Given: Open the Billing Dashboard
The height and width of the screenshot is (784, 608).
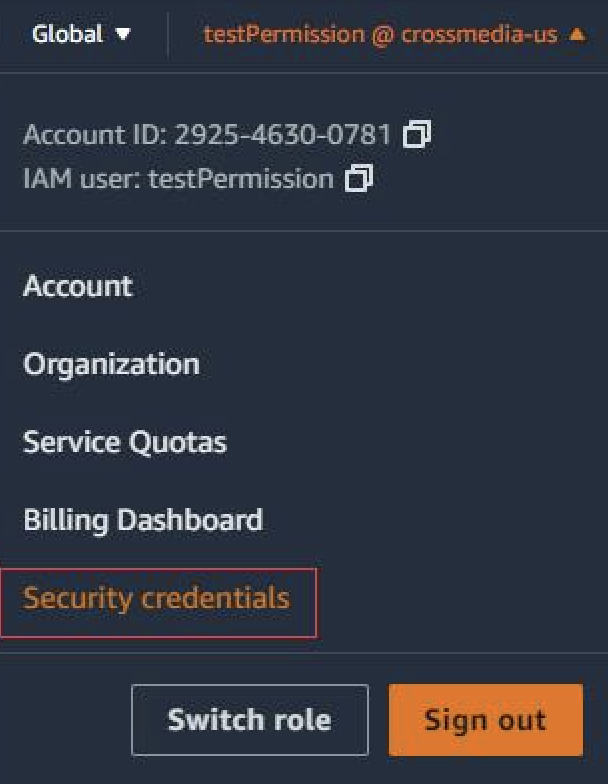Looking at the screenshot, I should [143, 520].
